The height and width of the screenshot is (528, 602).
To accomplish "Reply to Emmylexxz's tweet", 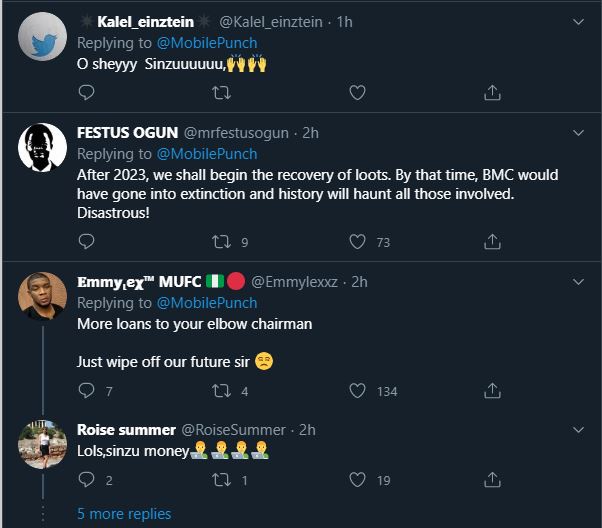I will point(86,391).
